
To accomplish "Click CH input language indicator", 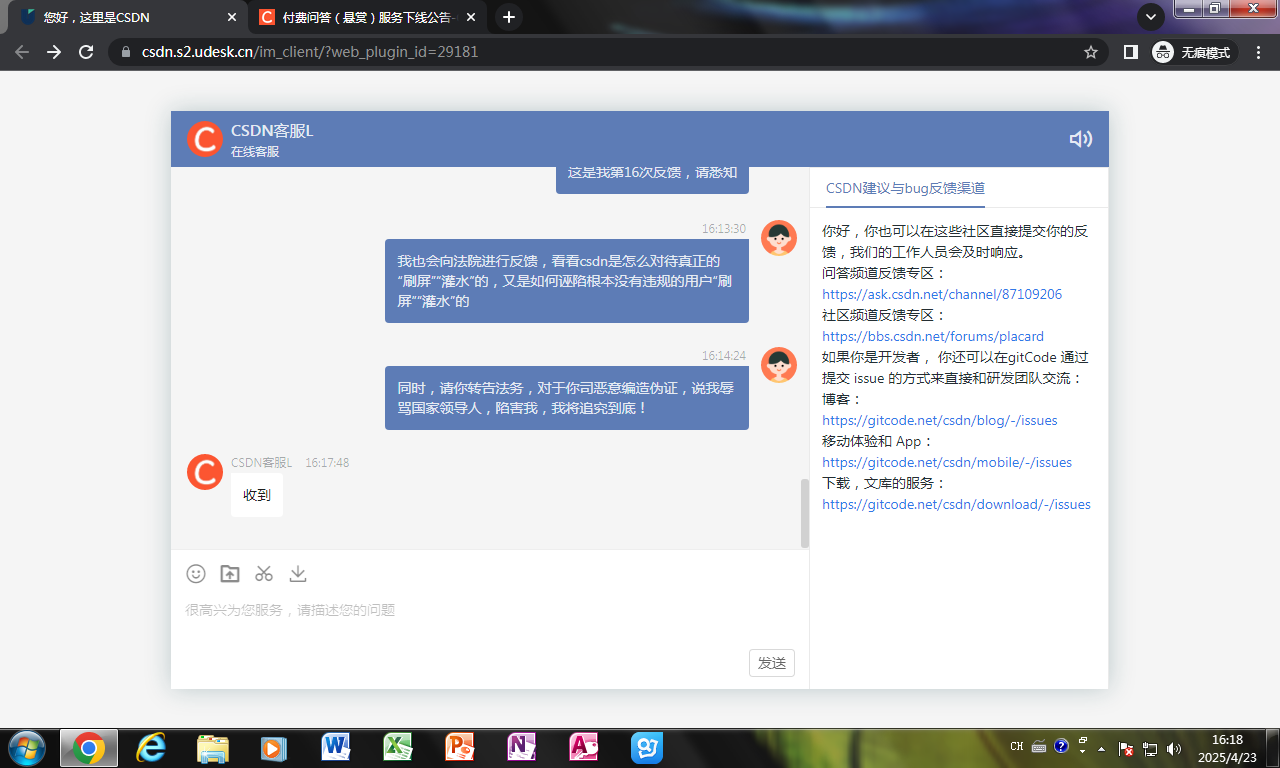I will (1017, 747).
